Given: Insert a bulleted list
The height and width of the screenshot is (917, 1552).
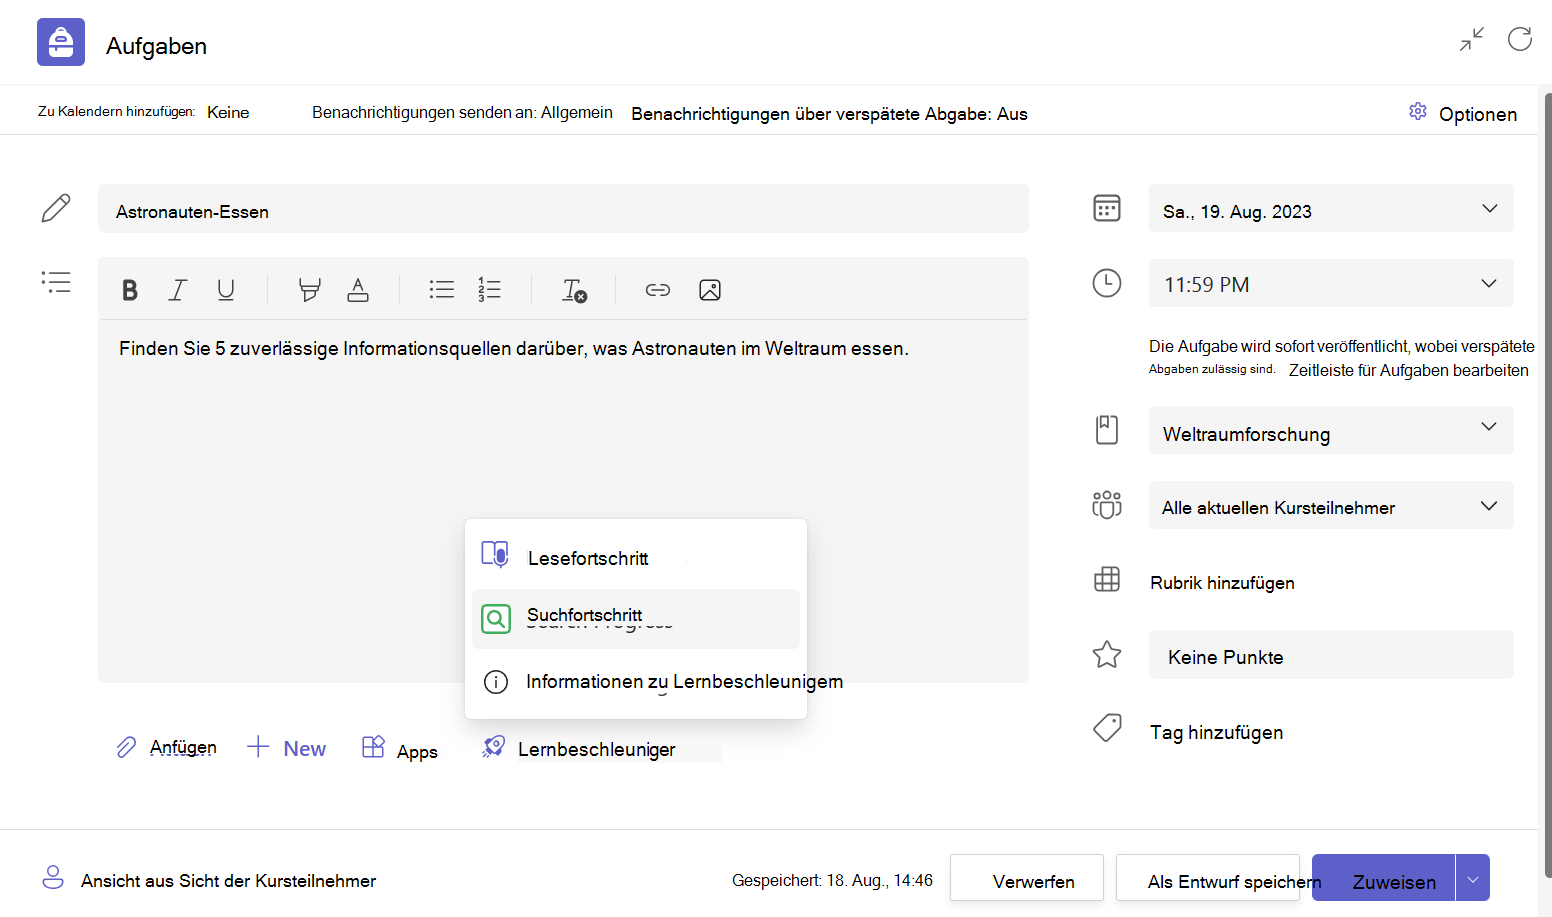Looking at the screenshot, I should point(441,290).
